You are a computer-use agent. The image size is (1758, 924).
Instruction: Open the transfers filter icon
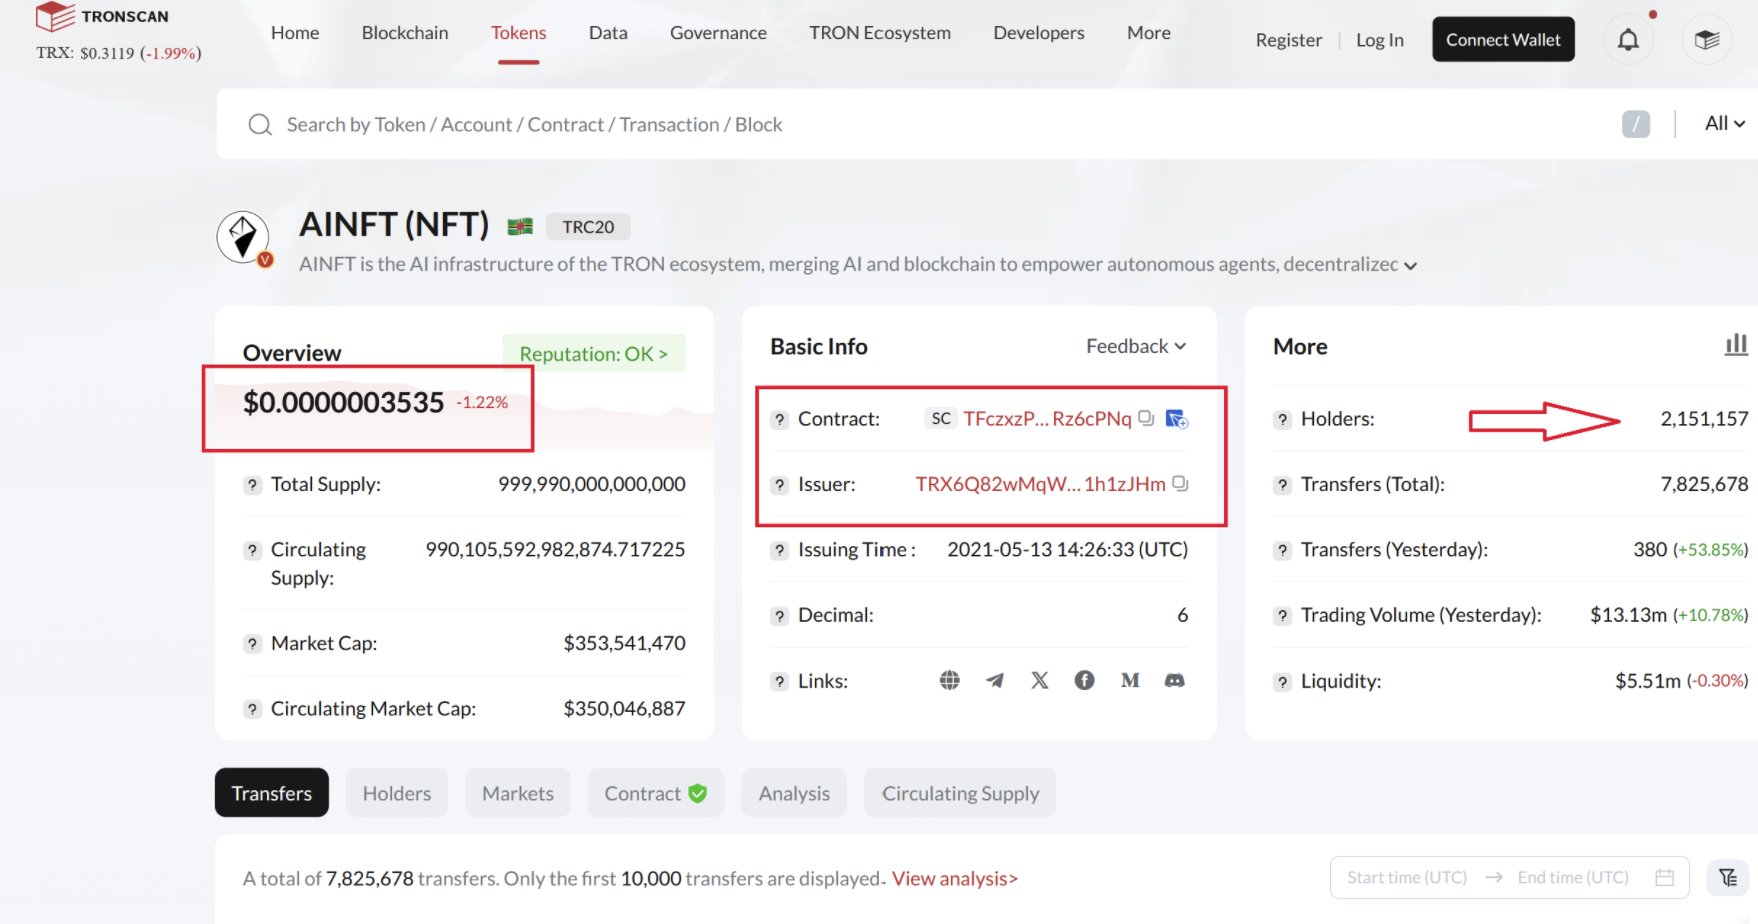[1728, 877]
